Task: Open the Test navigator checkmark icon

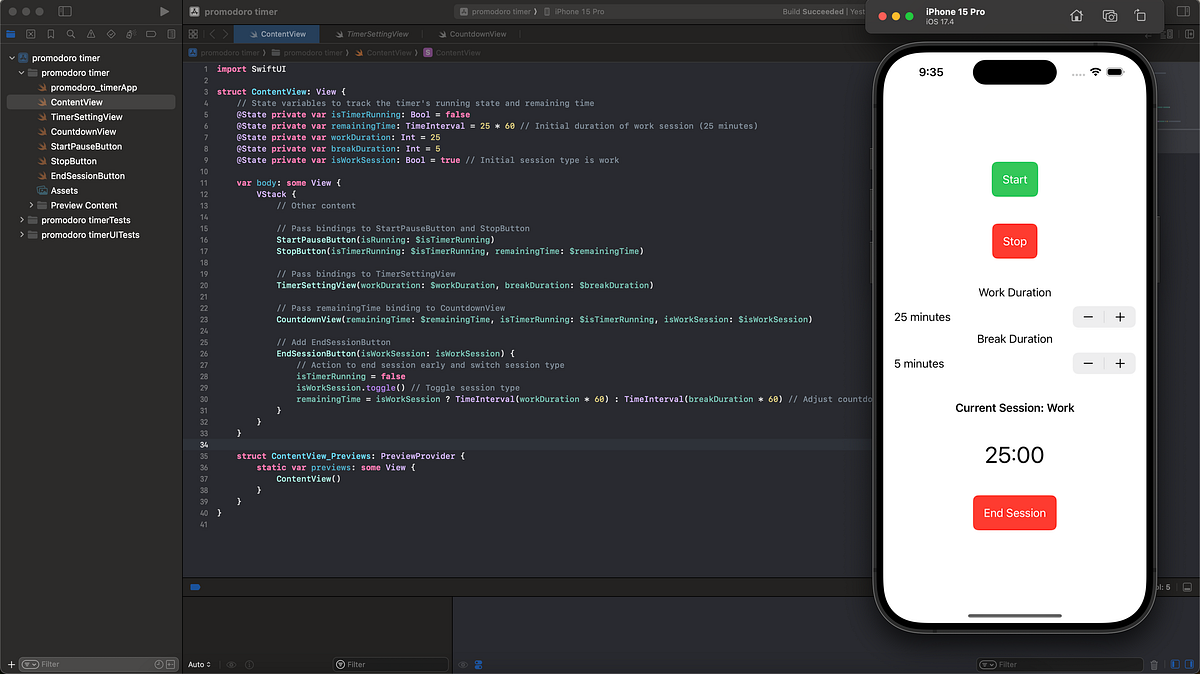Action: (112, 32)
